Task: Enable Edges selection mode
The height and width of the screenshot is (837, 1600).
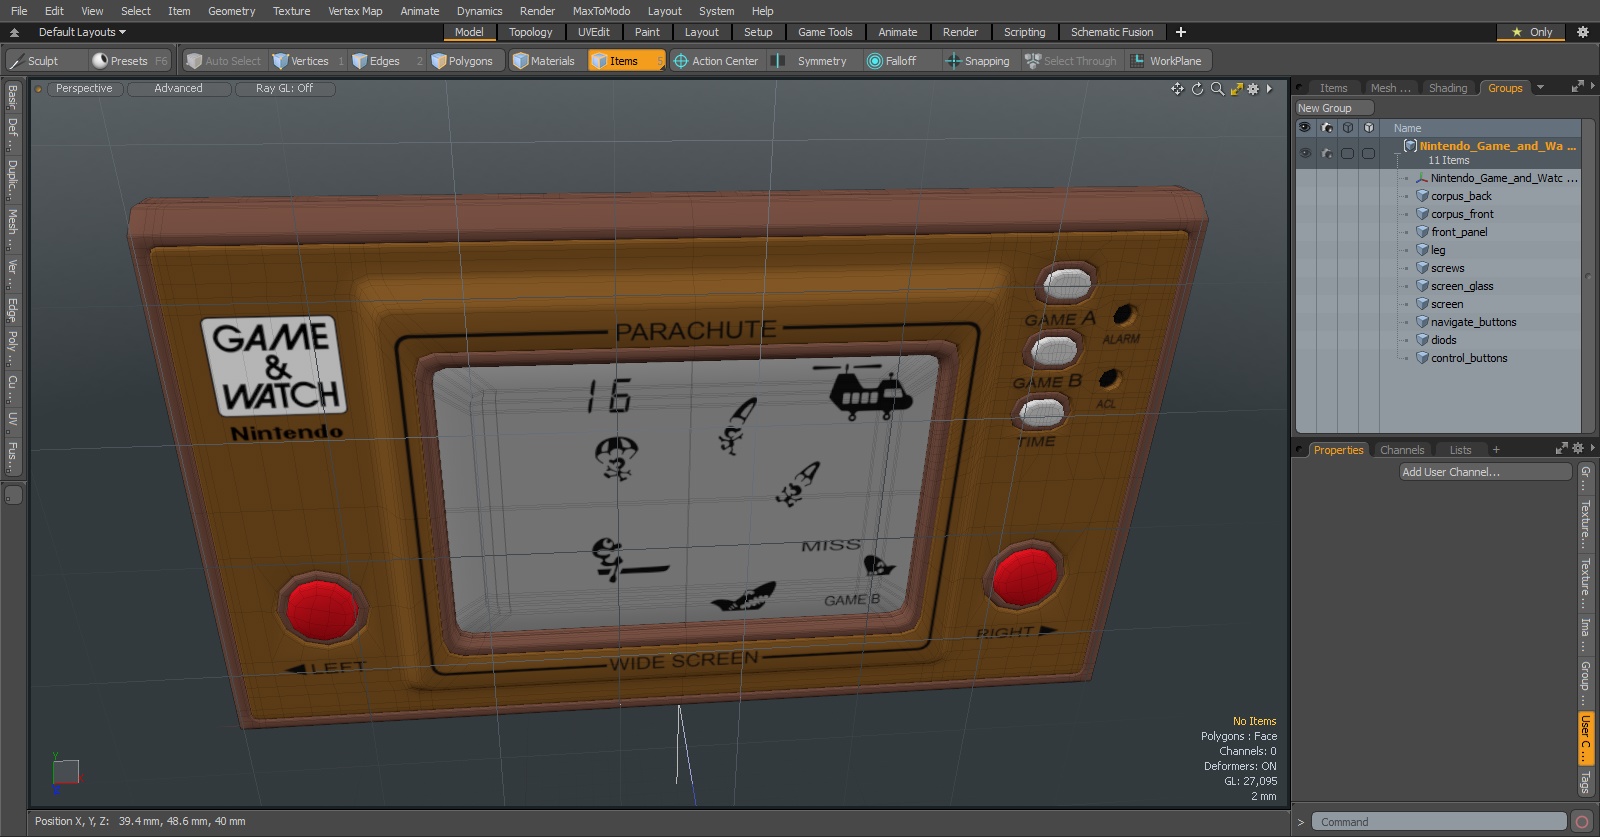Action: (x=386, y=61)
